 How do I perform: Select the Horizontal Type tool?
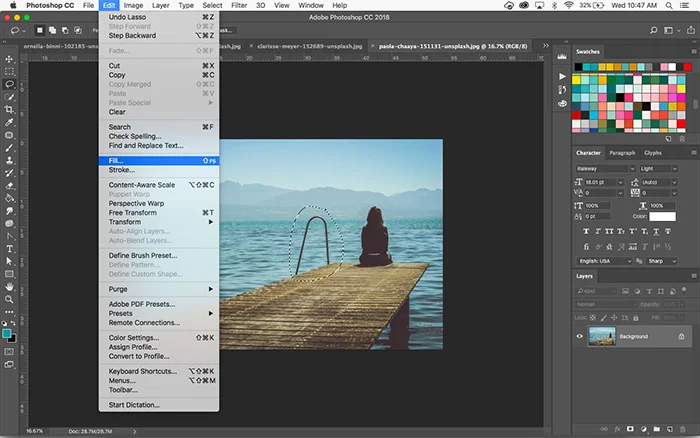pyautogui.click(x=9, y=249)
